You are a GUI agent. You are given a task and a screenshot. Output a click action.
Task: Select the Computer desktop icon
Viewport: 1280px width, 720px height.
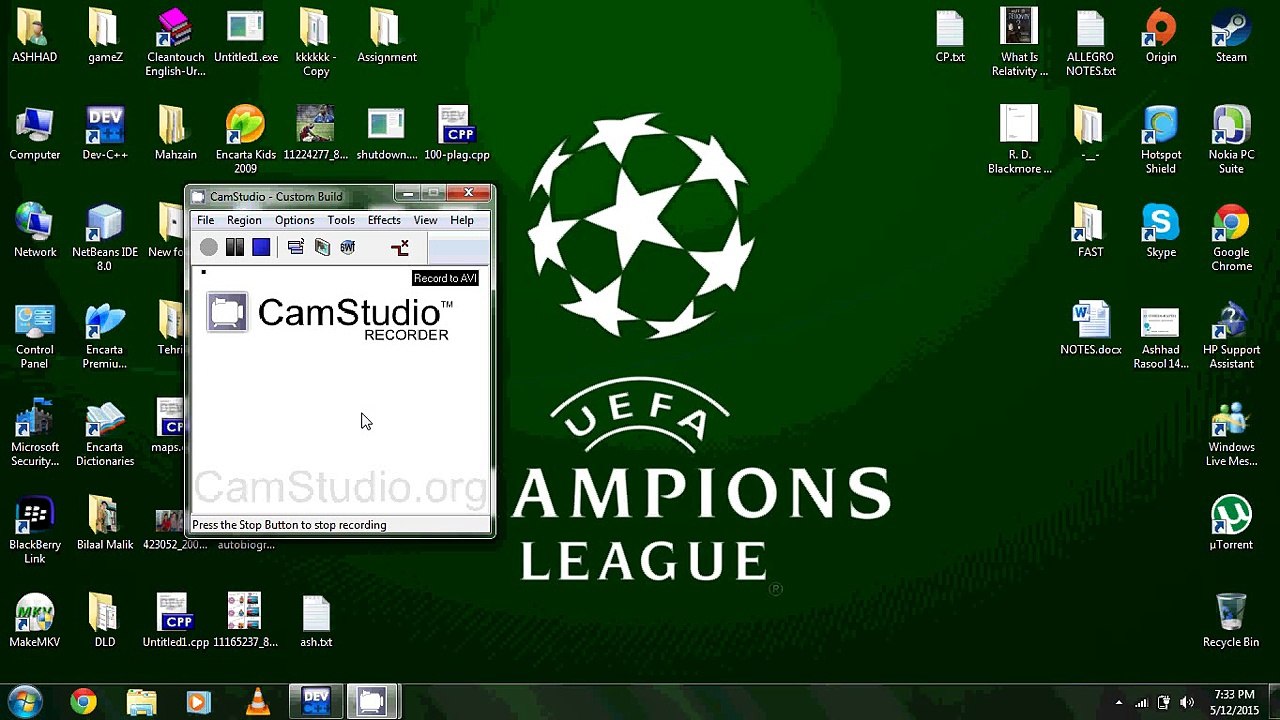pos(35,134)
